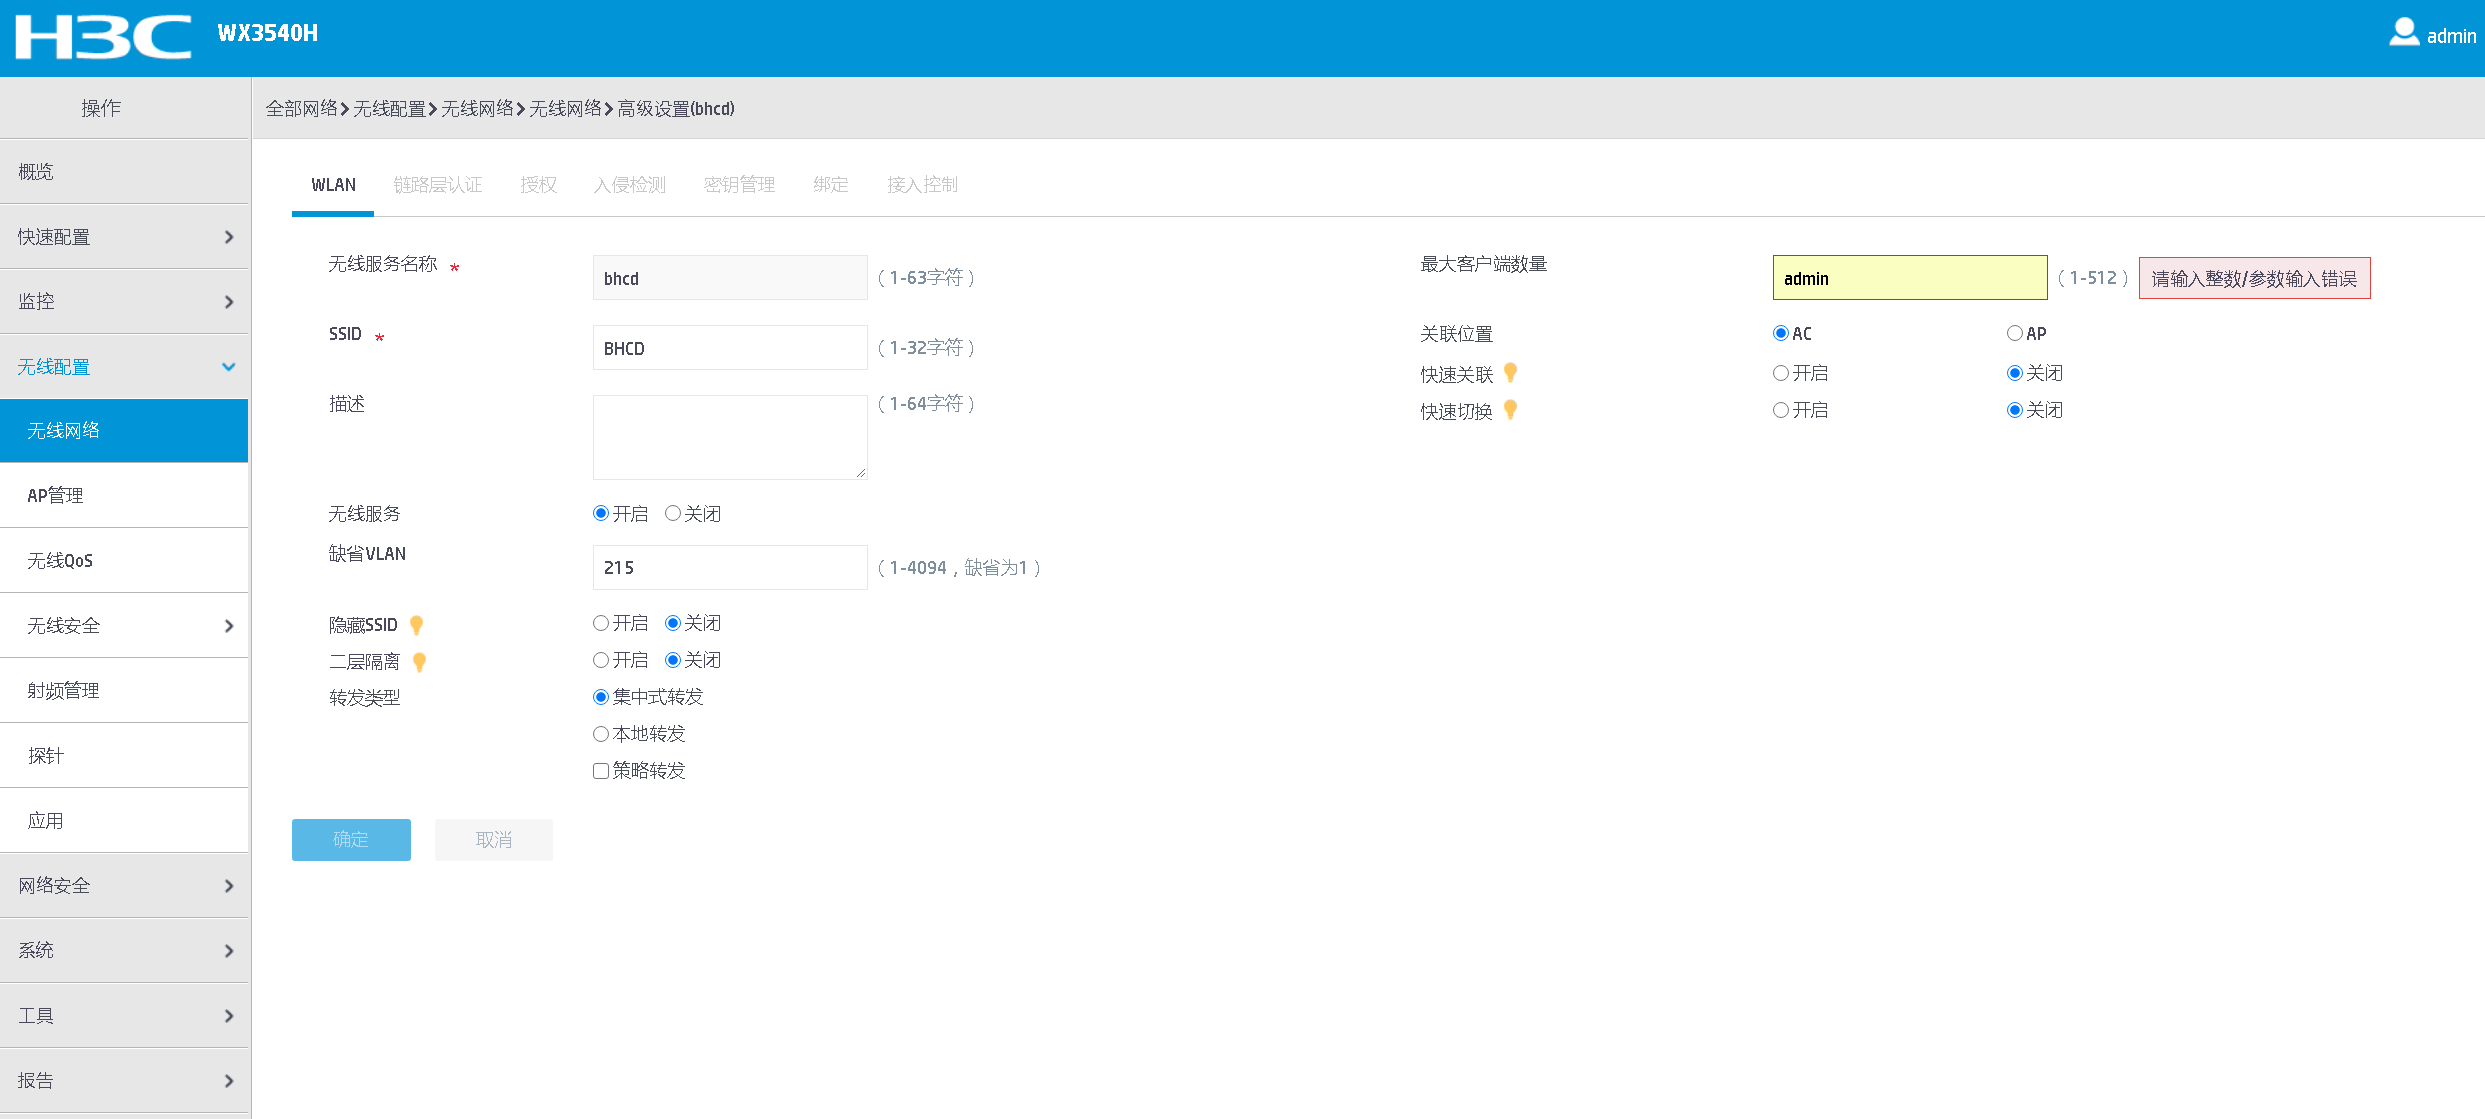The image size is (2485, 1119).
Task: Switch to the 链路层认证 tab
Action: pyautogui.click(x=437, y=185)
